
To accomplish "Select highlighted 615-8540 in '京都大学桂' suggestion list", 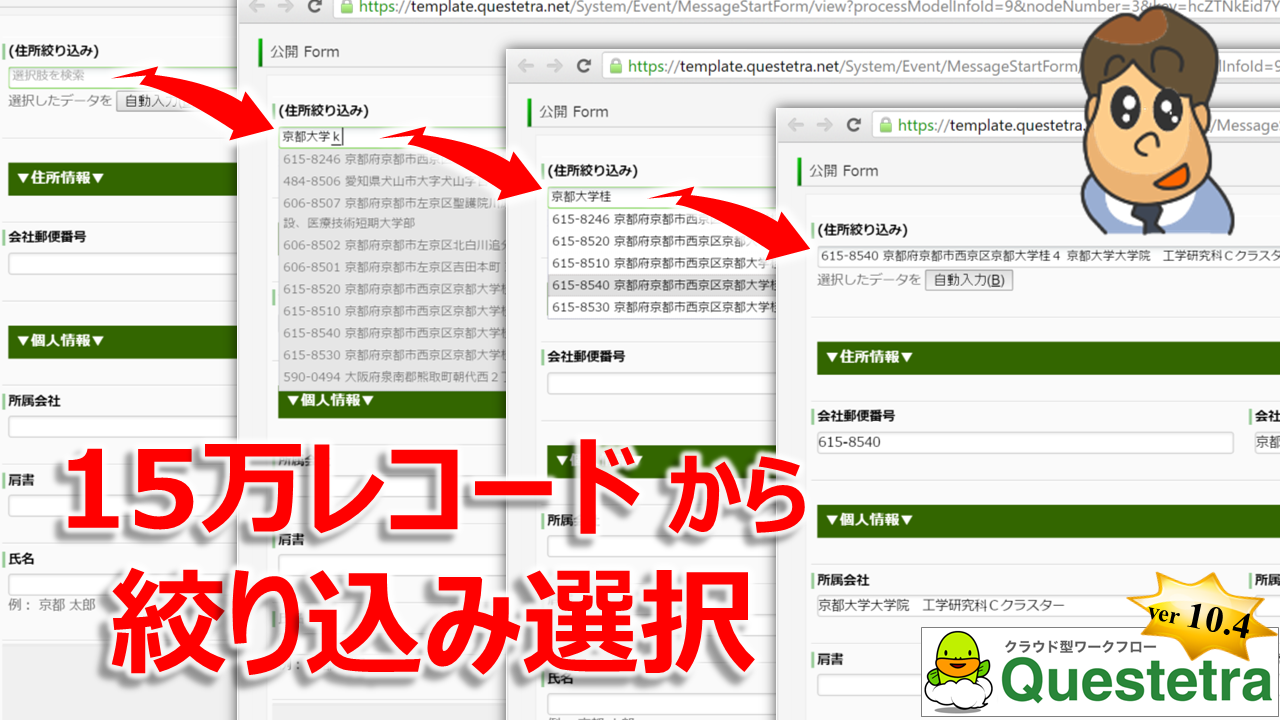I will pos(662,285).
